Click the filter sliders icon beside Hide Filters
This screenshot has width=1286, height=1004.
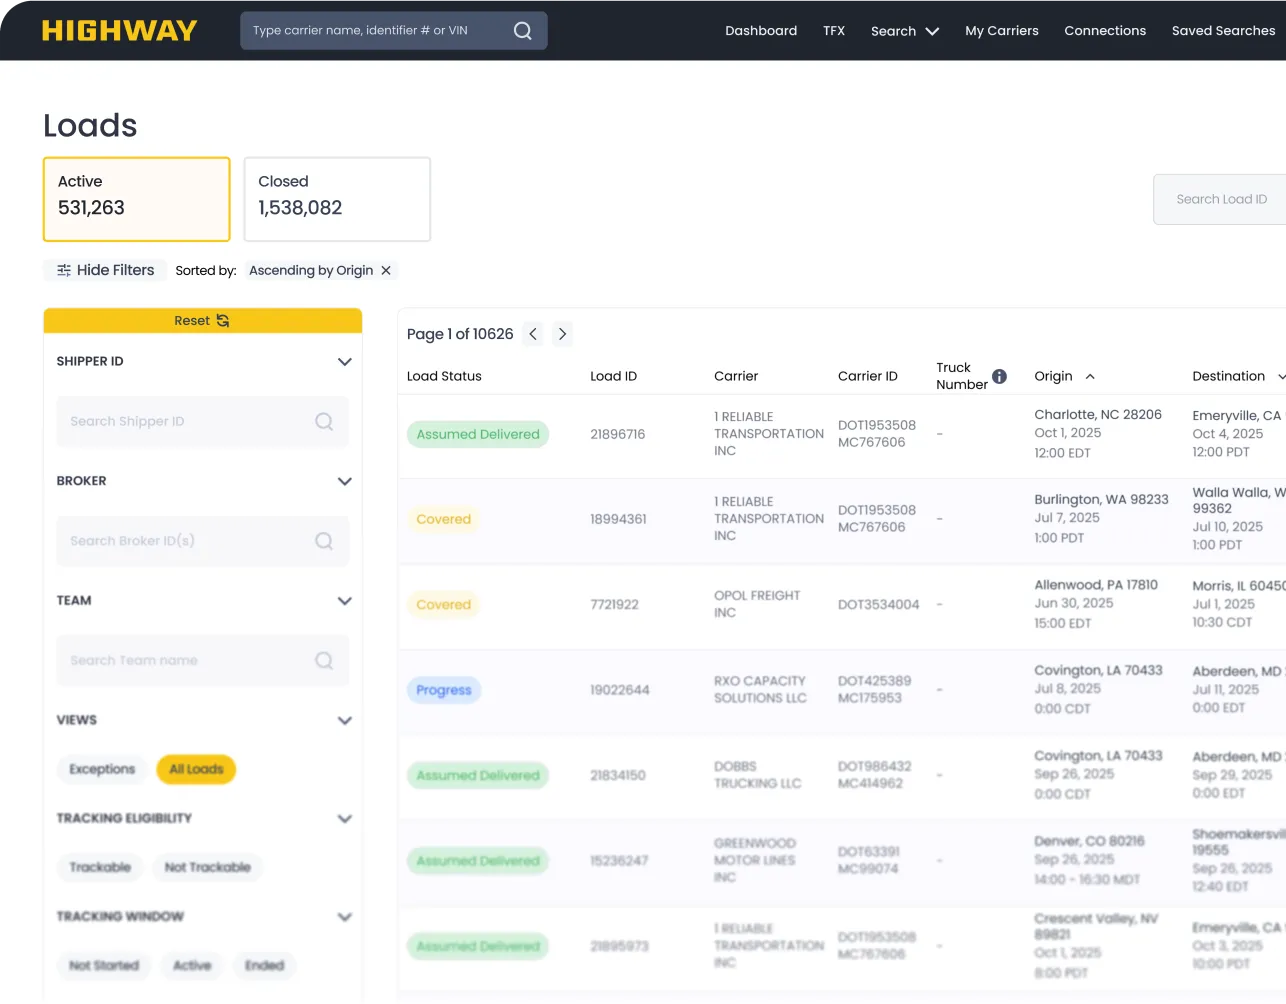click(x=64, y=270)
